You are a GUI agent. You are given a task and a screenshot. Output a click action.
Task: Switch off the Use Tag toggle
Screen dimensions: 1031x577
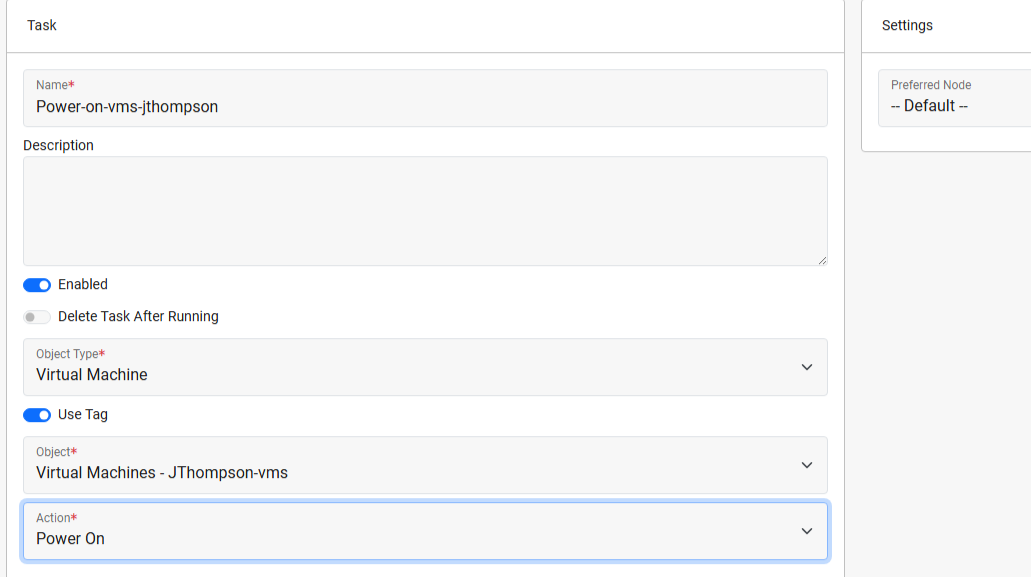[x=37, y=415]
